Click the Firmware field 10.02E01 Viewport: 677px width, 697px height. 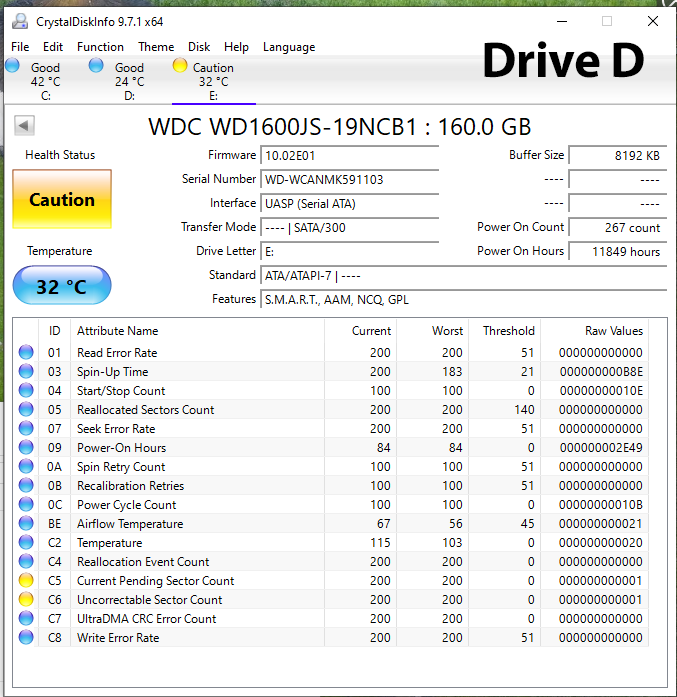pyautogui.click(x=350, y=156)
